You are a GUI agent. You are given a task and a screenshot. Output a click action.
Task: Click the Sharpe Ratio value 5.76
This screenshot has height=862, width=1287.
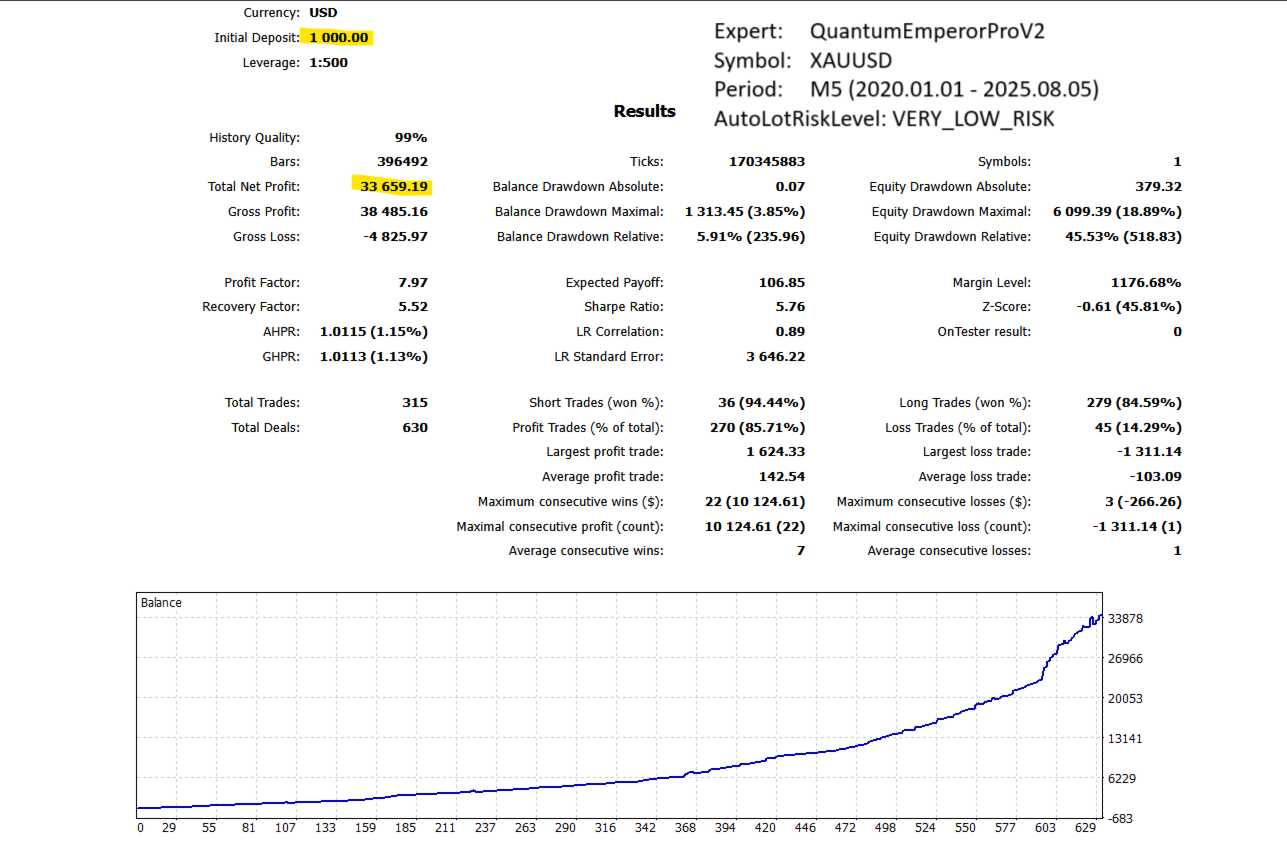click(789, 307)
